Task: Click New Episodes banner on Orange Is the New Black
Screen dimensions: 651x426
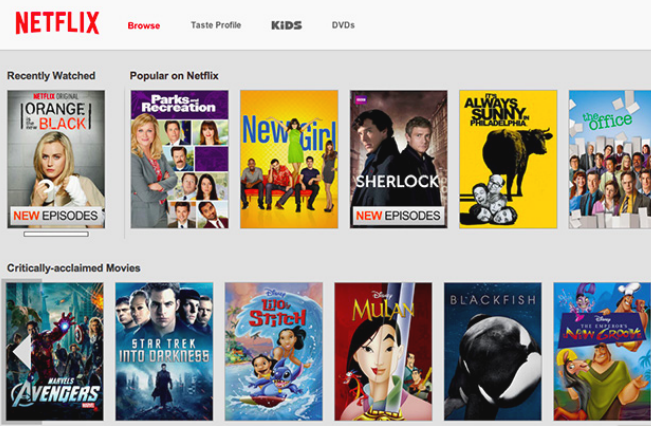Action: click(56, 216)
